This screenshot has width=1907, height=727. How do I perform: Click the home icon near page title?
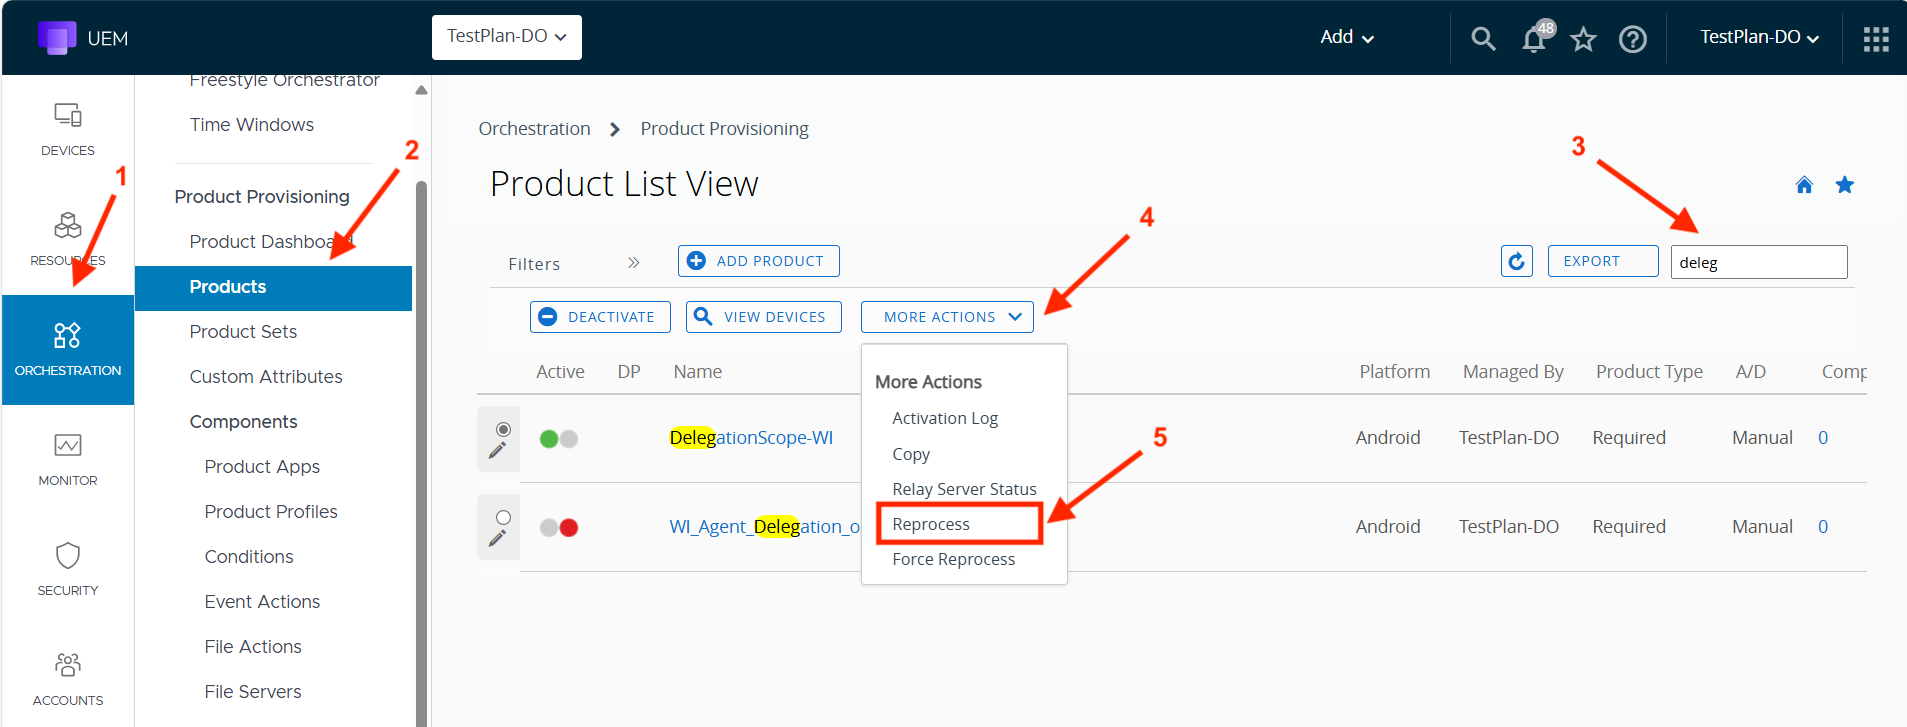pyautogui.click(x=1804, y=185)
